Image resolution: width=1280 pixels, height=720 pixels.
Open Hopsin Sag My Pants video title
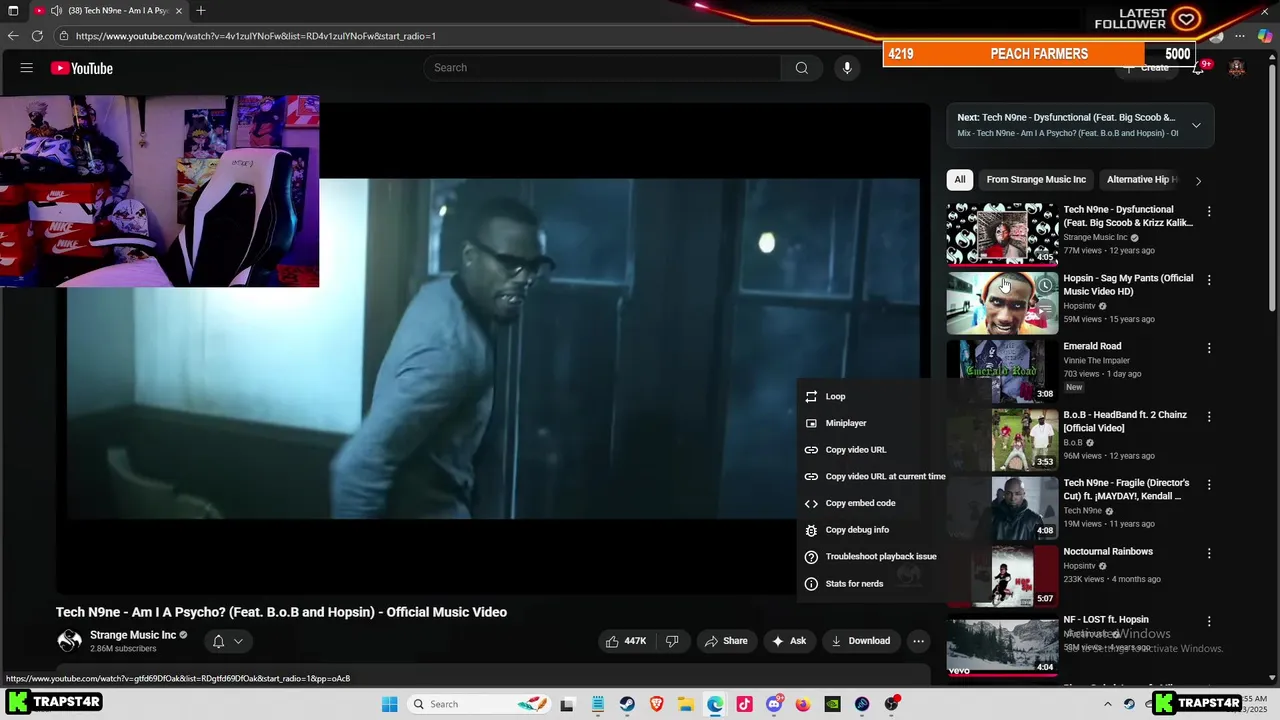coord(1128,285)
